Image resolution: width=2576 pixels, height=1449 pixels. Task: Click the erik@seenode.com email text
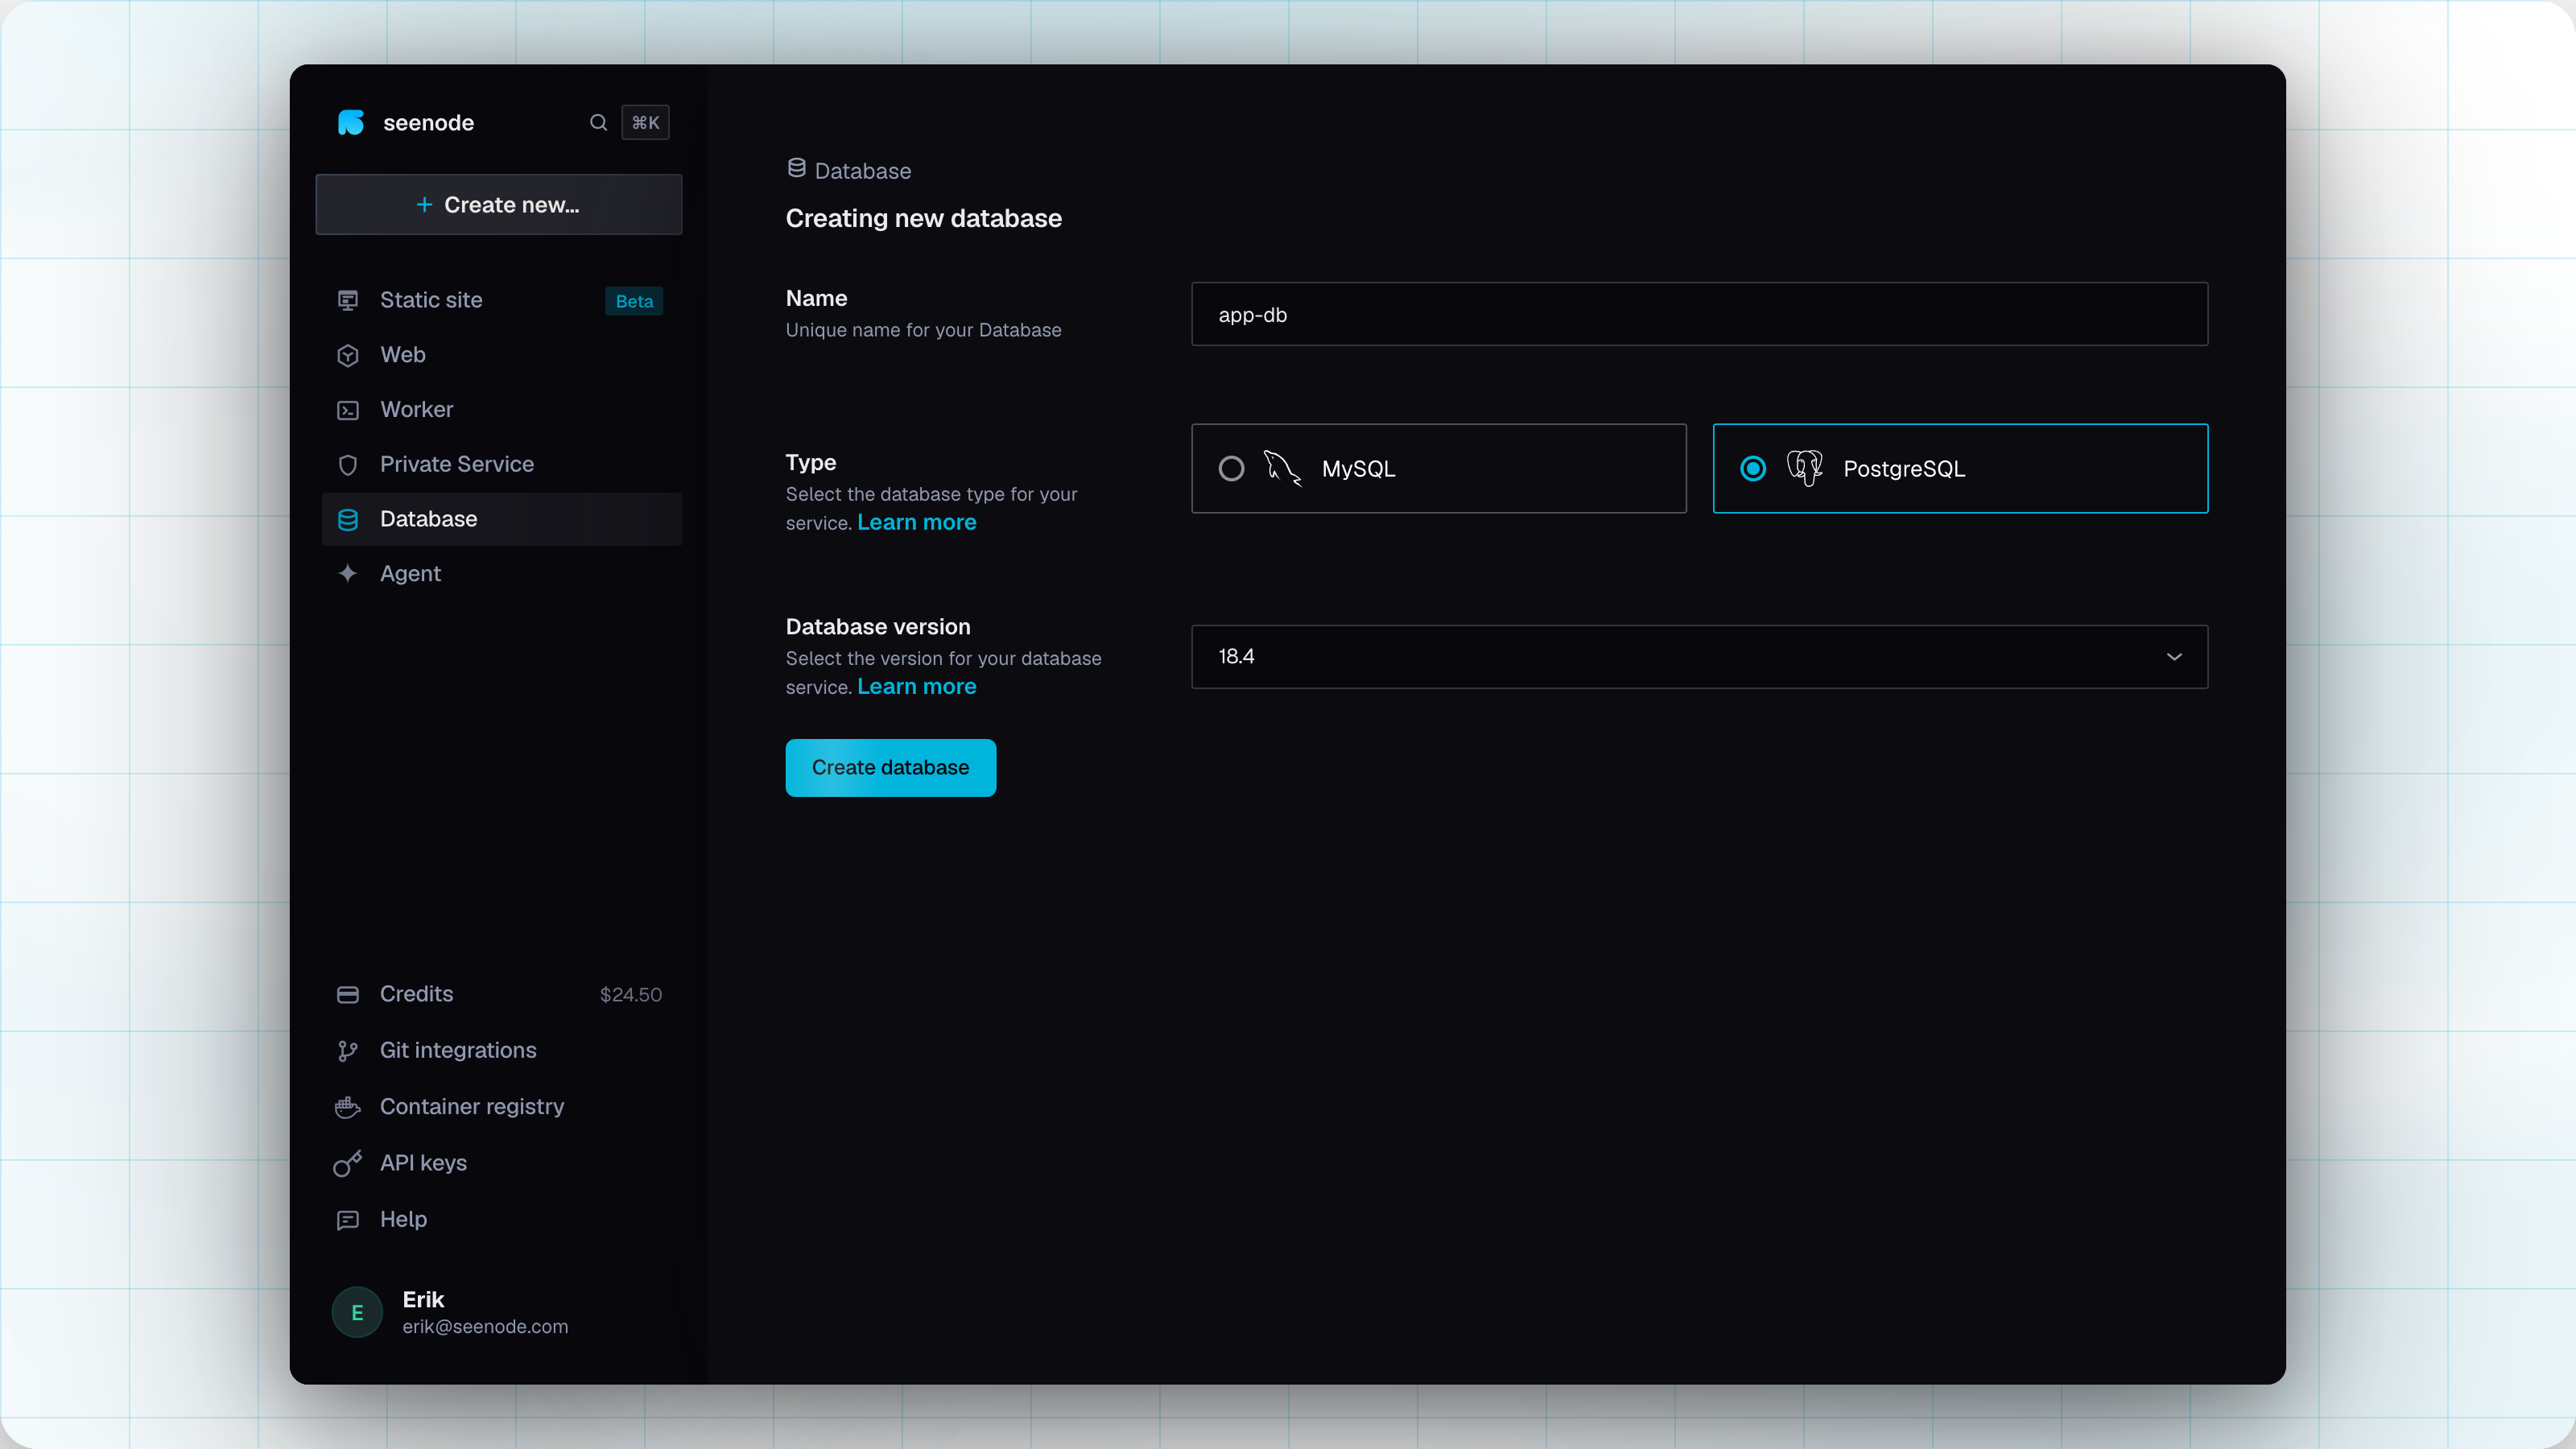pyautogui.click(x=485, y=1327)
